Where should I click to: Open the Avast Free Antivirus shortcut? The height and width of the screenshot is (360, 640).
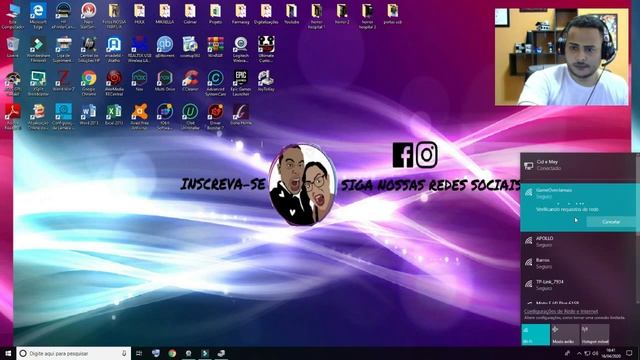pos(139,117)
